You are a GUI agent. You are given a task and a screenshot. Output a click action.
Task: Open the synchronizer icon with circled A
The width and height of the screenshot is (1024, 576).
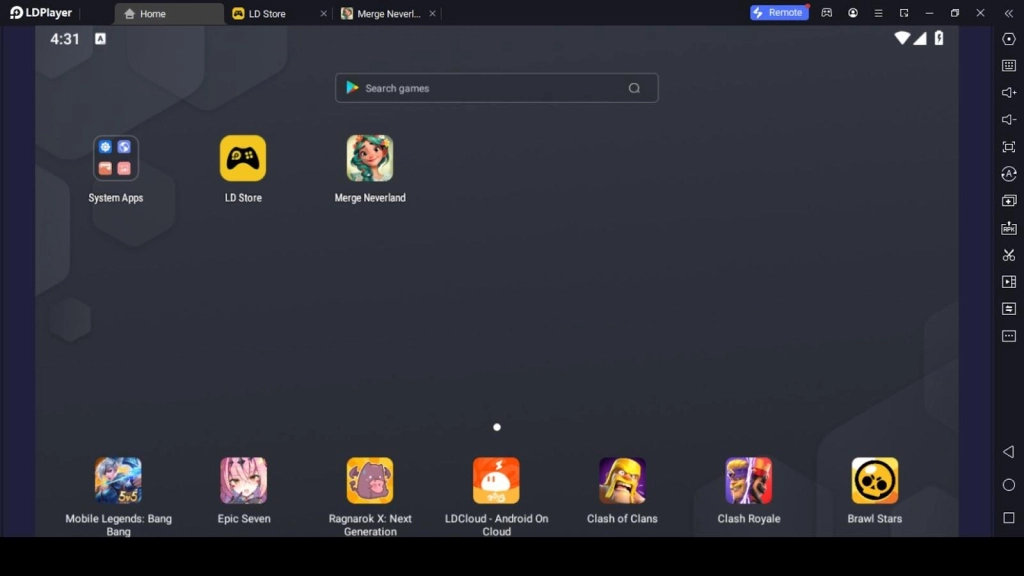point(1008,174)
